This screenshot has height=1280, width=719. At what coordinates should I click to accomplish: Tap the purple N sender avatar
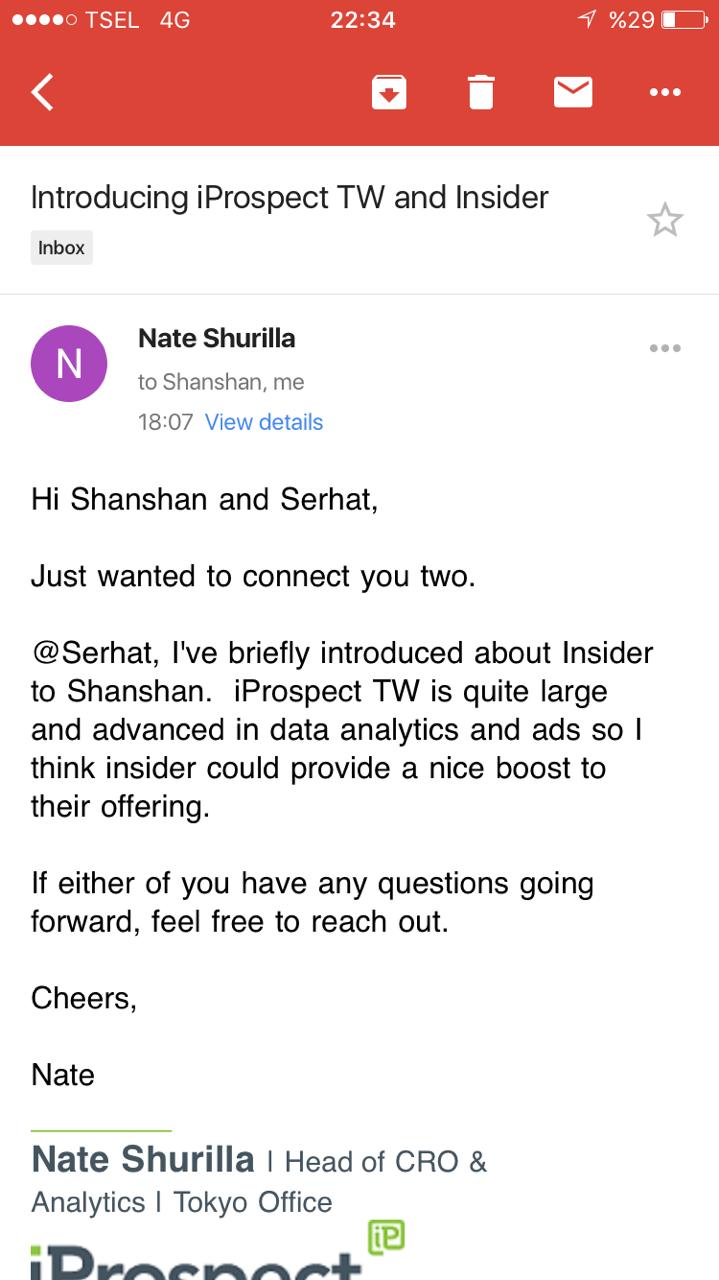[69, 364]
